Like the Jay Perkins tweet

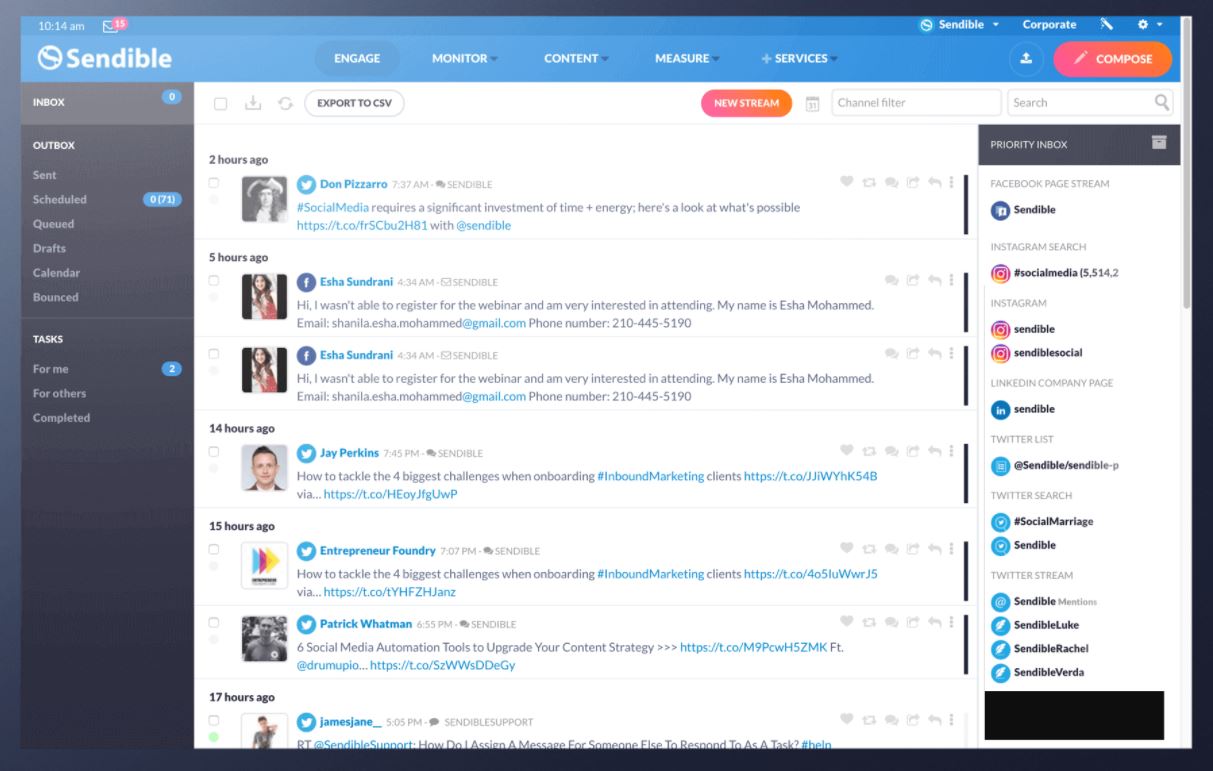847,451
